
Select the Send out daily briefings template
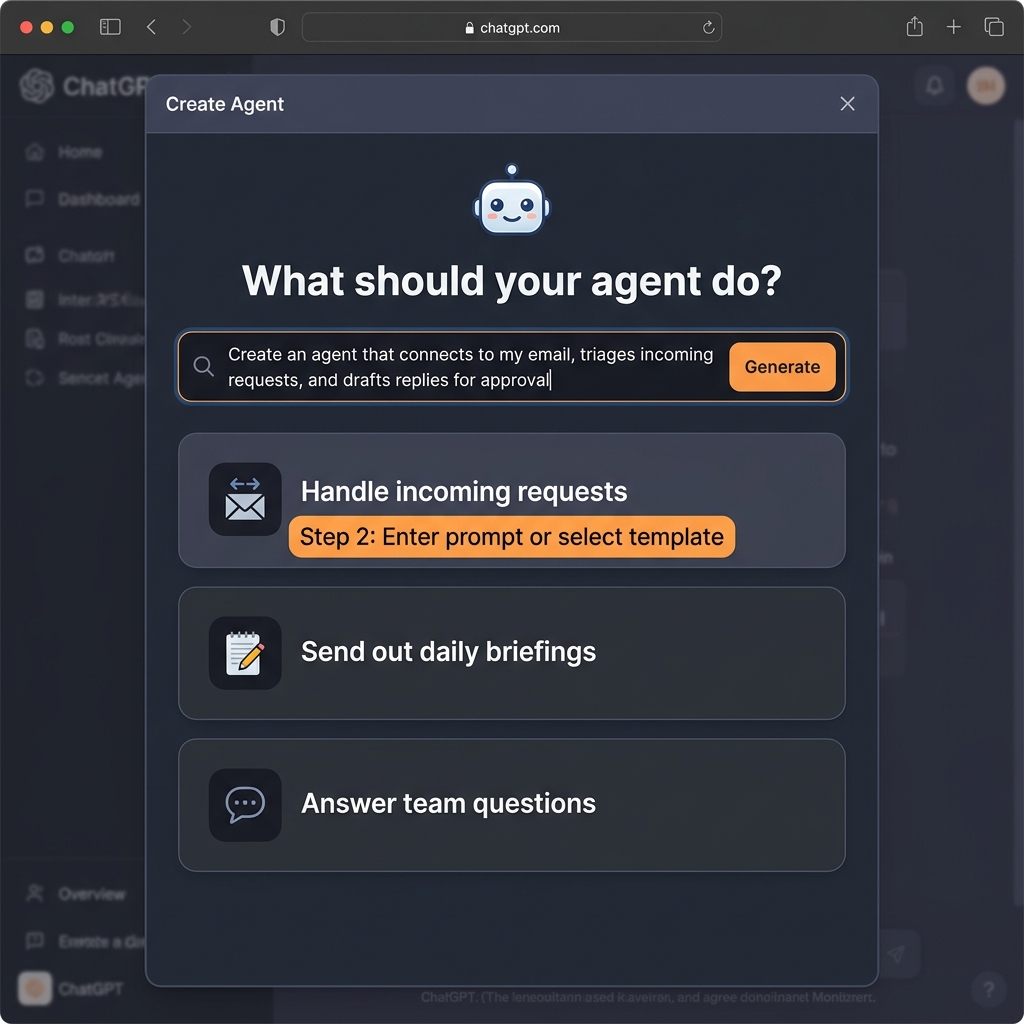(x=511, y=653)
